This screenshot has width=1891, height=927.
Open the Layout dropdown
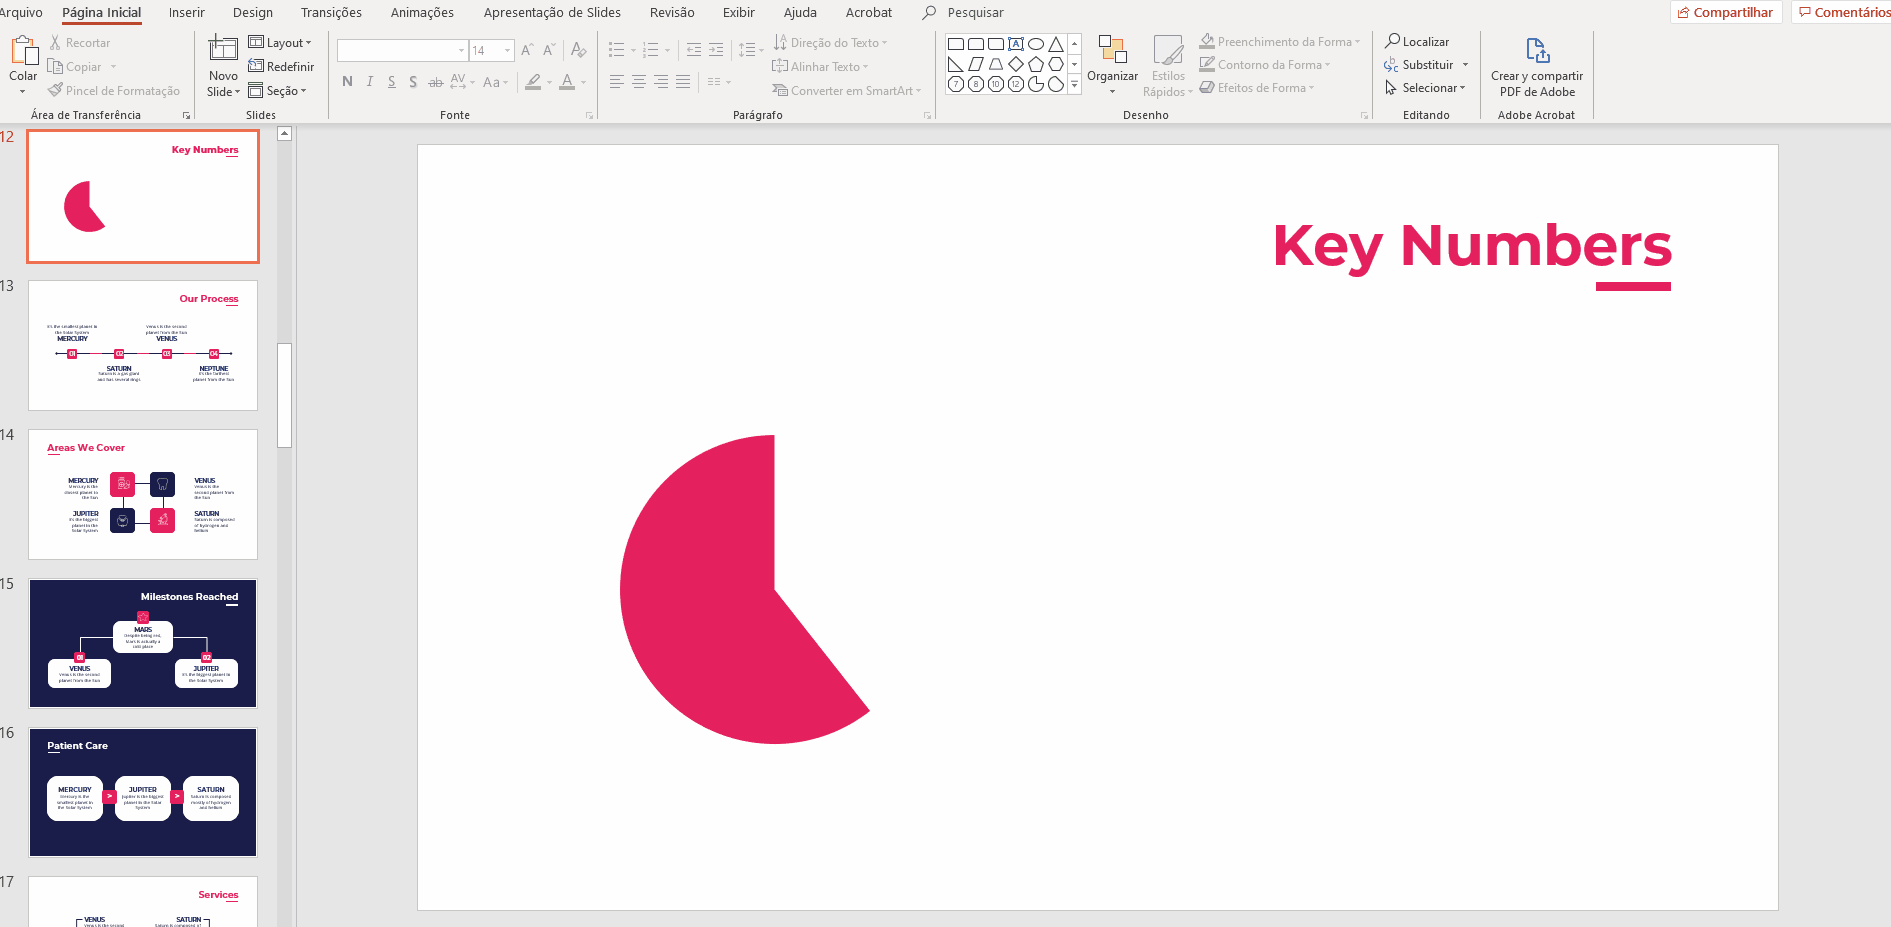click(x=280, y=43)
